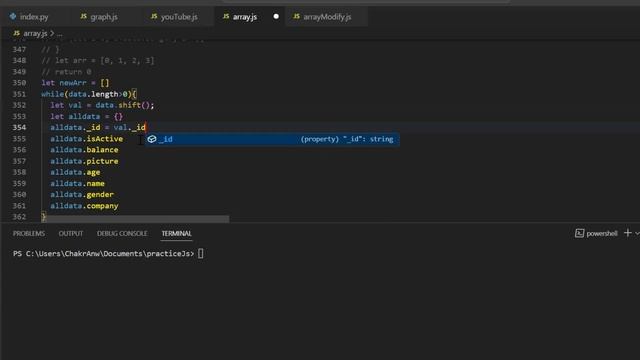This screenshot has height=360, width=640.
Task: Place cursor on 'alldata.picture' line
Action: pos(84,161)
